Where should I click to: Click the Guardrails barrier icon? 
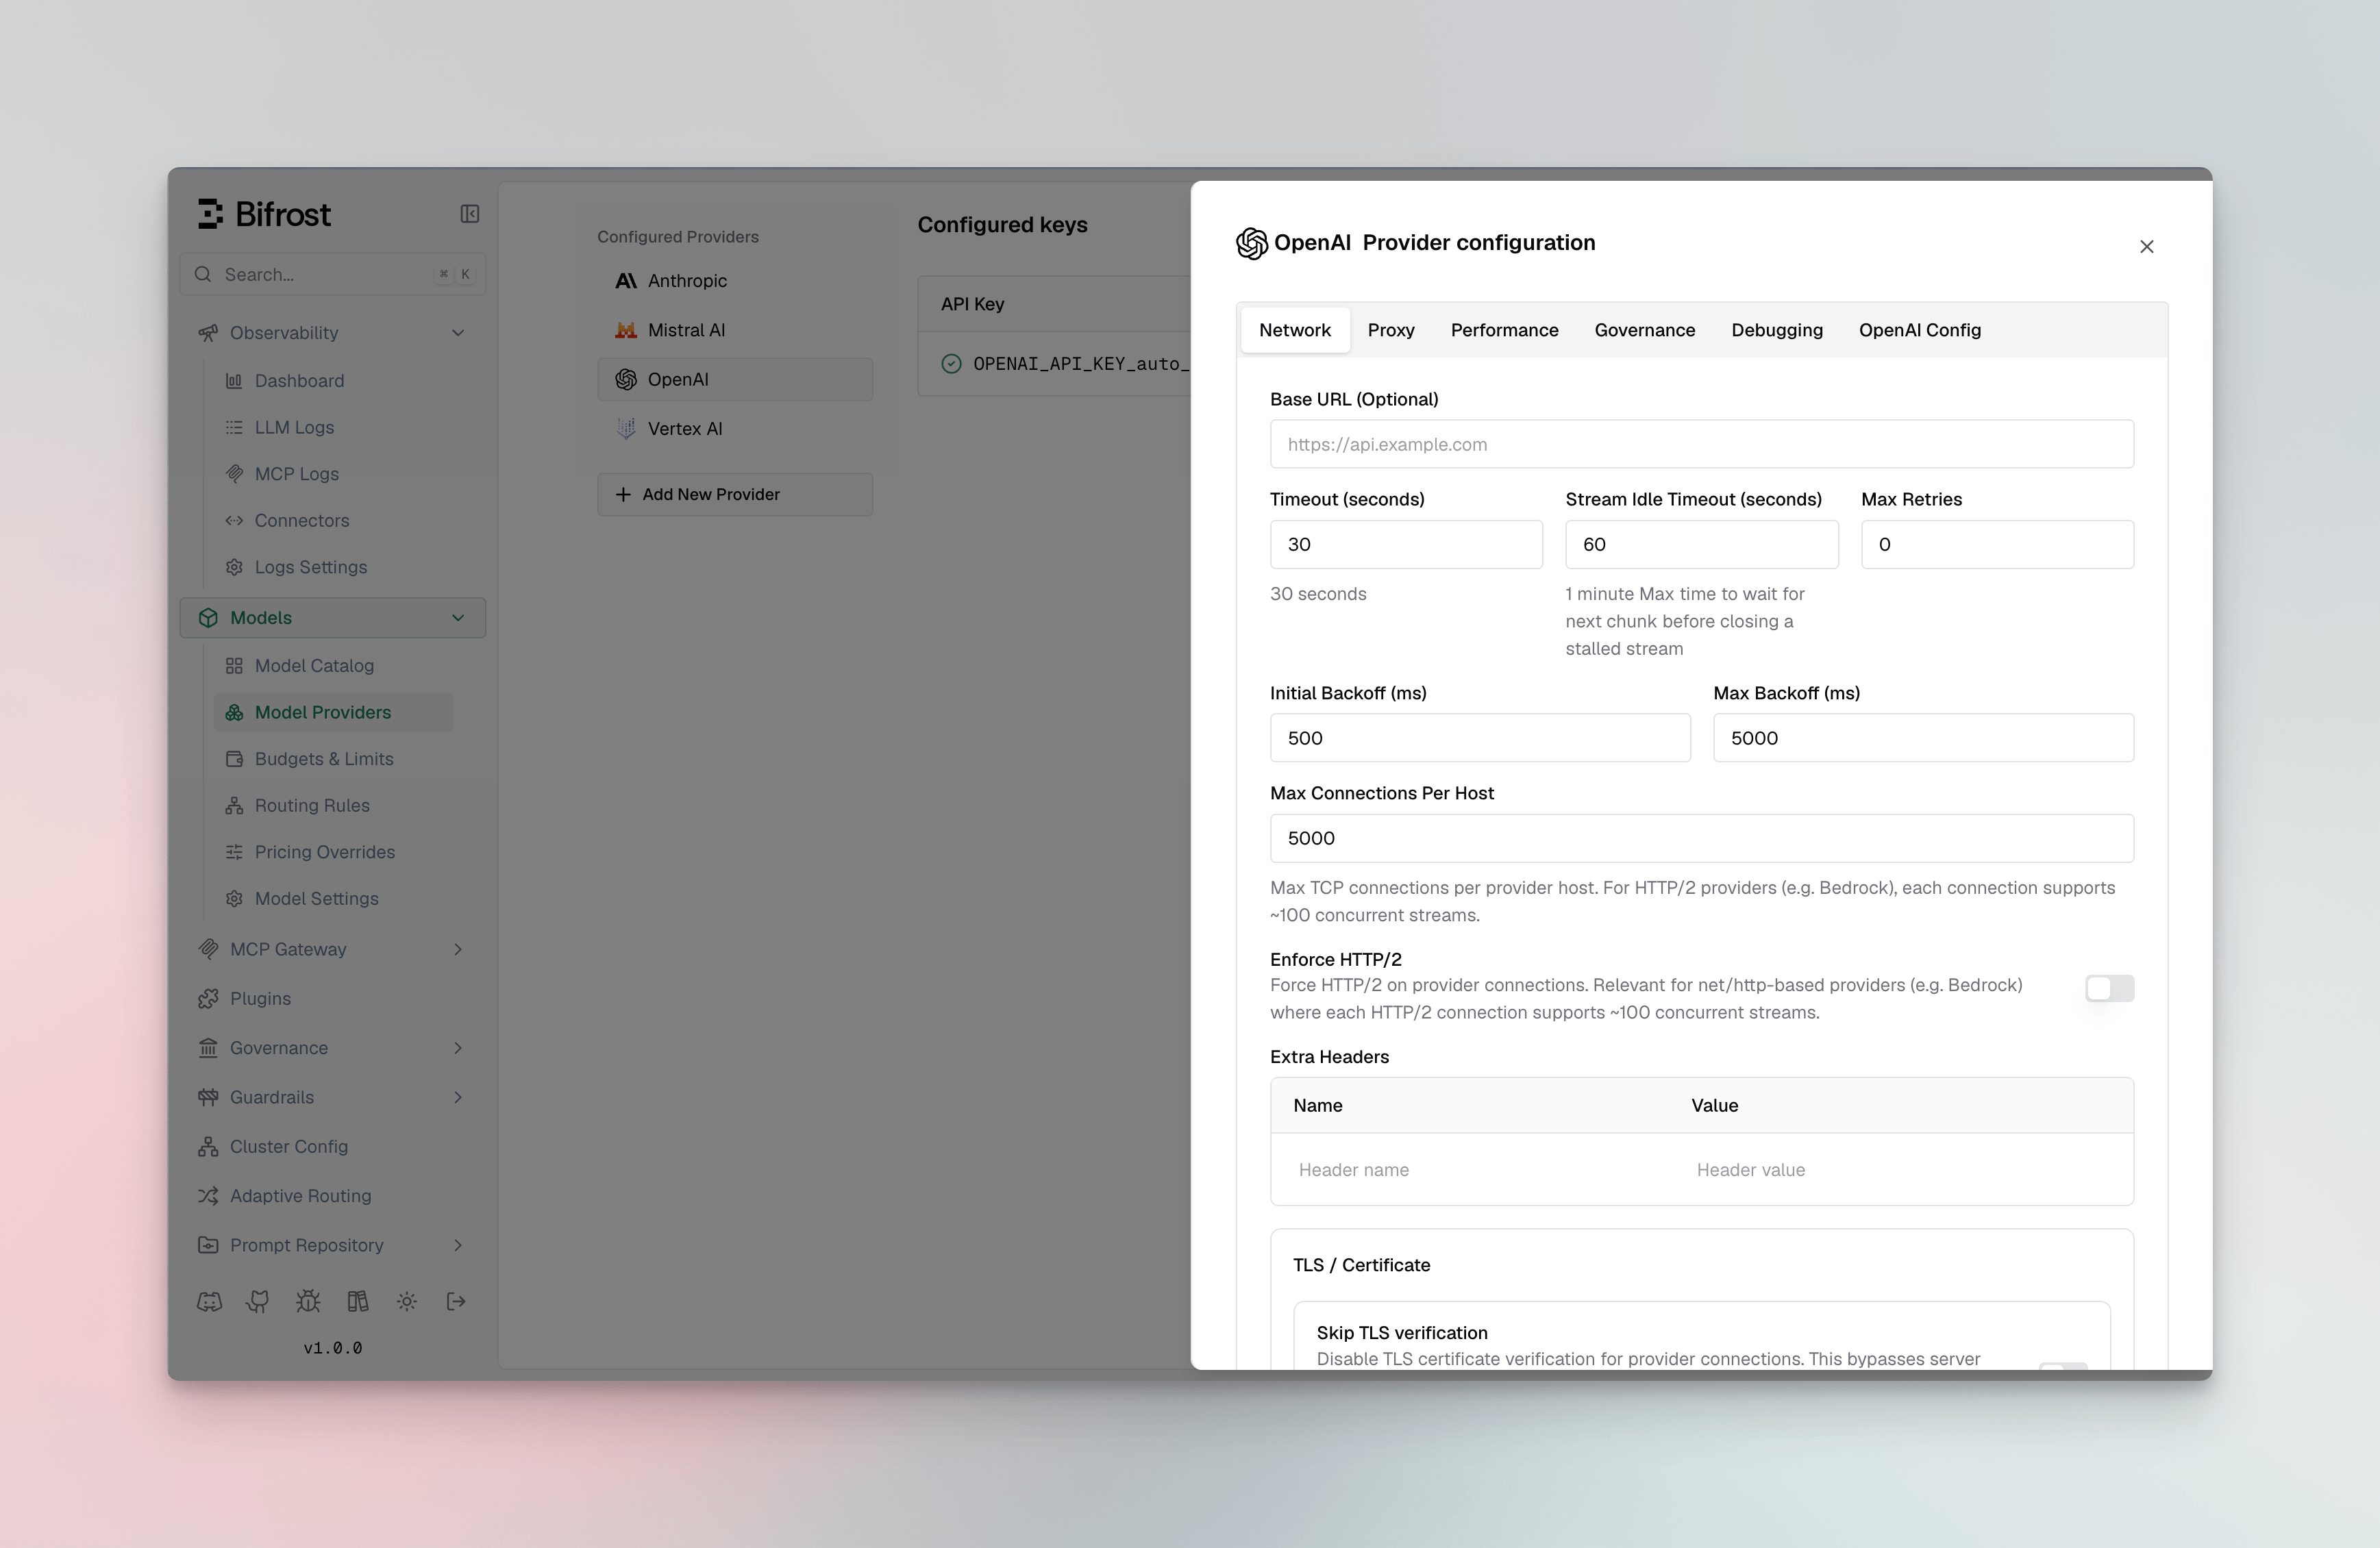point(208,1098)
